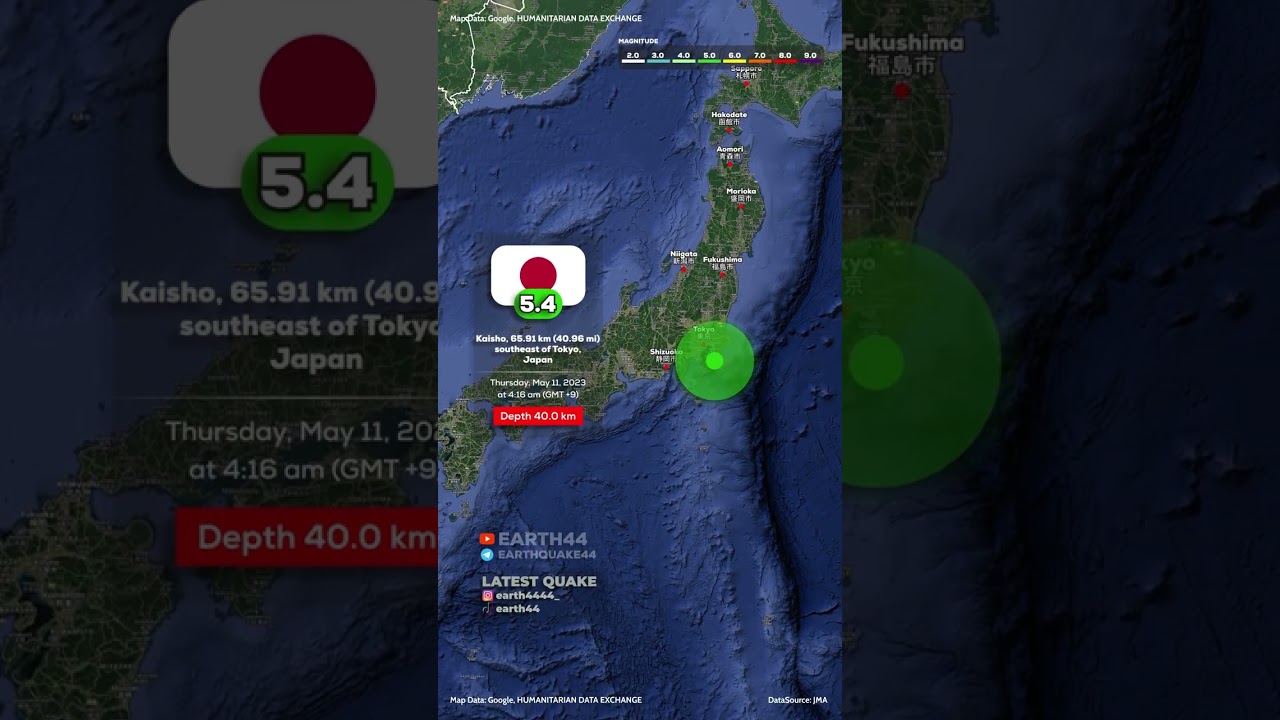Screen dimensions: 1280x720
Task: Select the 5.0 green magnitude legend swatch
Action: pos(709,61)
